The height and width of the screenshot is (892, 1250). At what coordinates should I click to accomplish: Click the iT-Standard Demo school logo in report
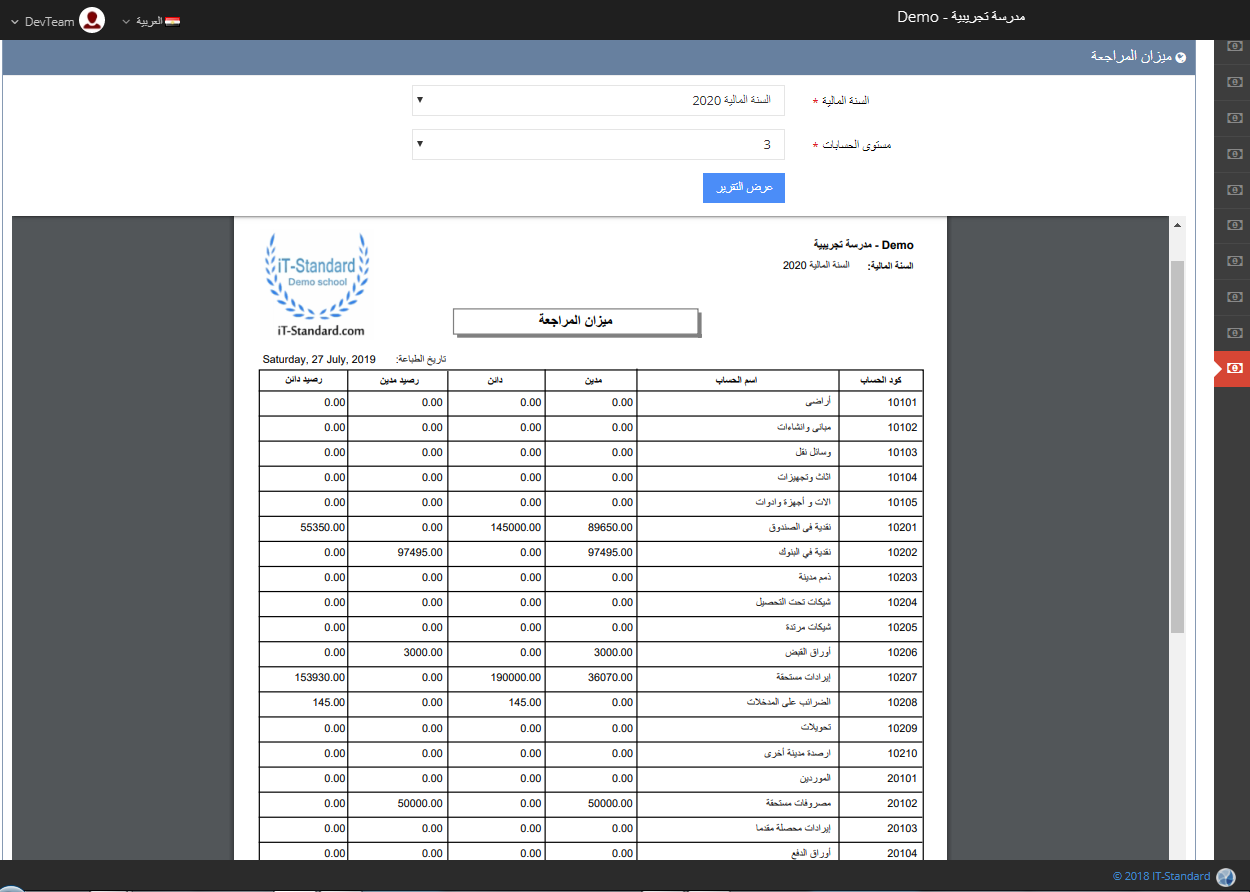pyautogui.click(x=316, y=285)
